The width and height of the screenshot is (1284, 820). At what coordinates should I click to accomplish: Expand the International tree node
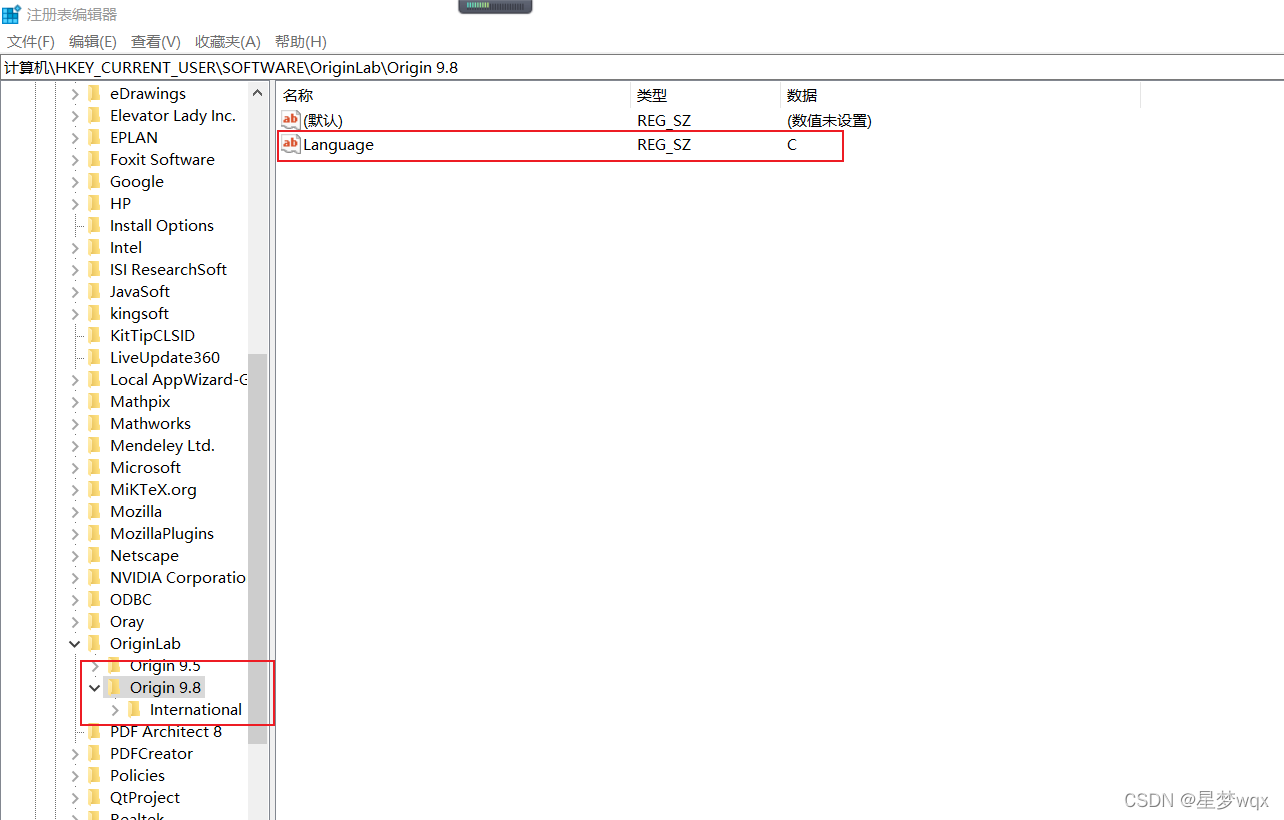point(115,710)
